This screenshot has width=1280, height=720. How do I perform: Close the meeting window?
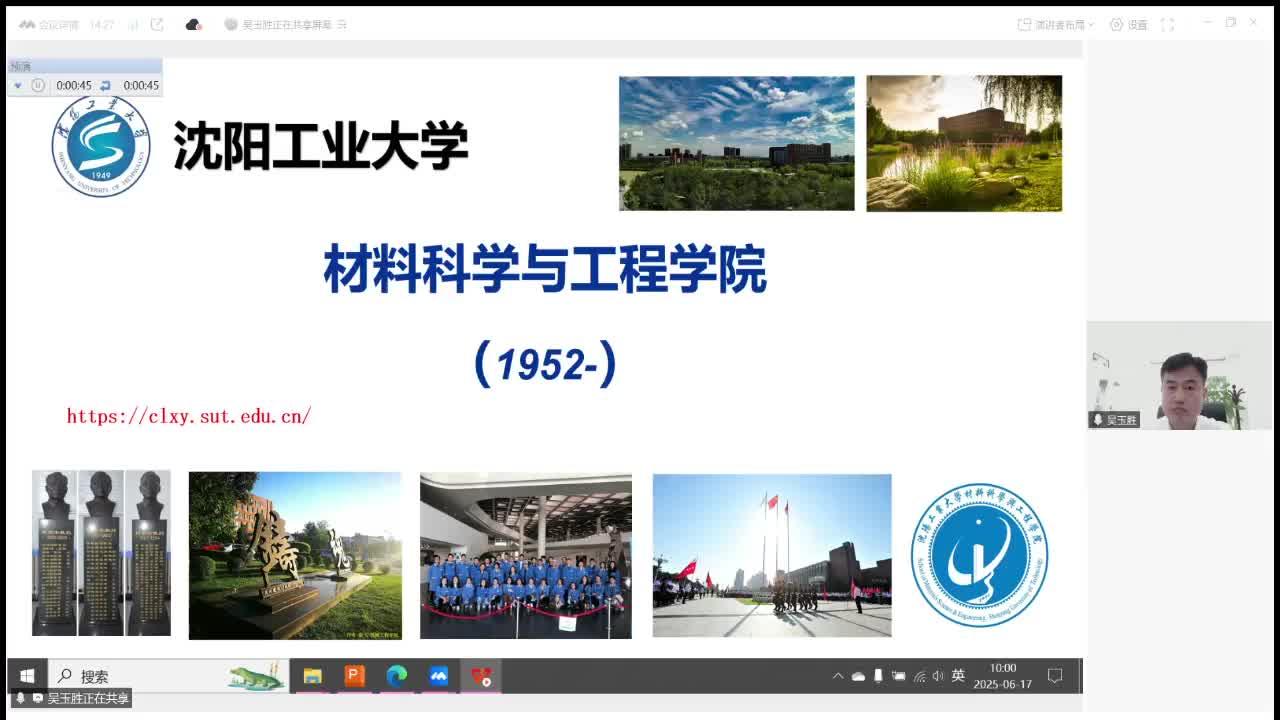(x=1254, y=22)
